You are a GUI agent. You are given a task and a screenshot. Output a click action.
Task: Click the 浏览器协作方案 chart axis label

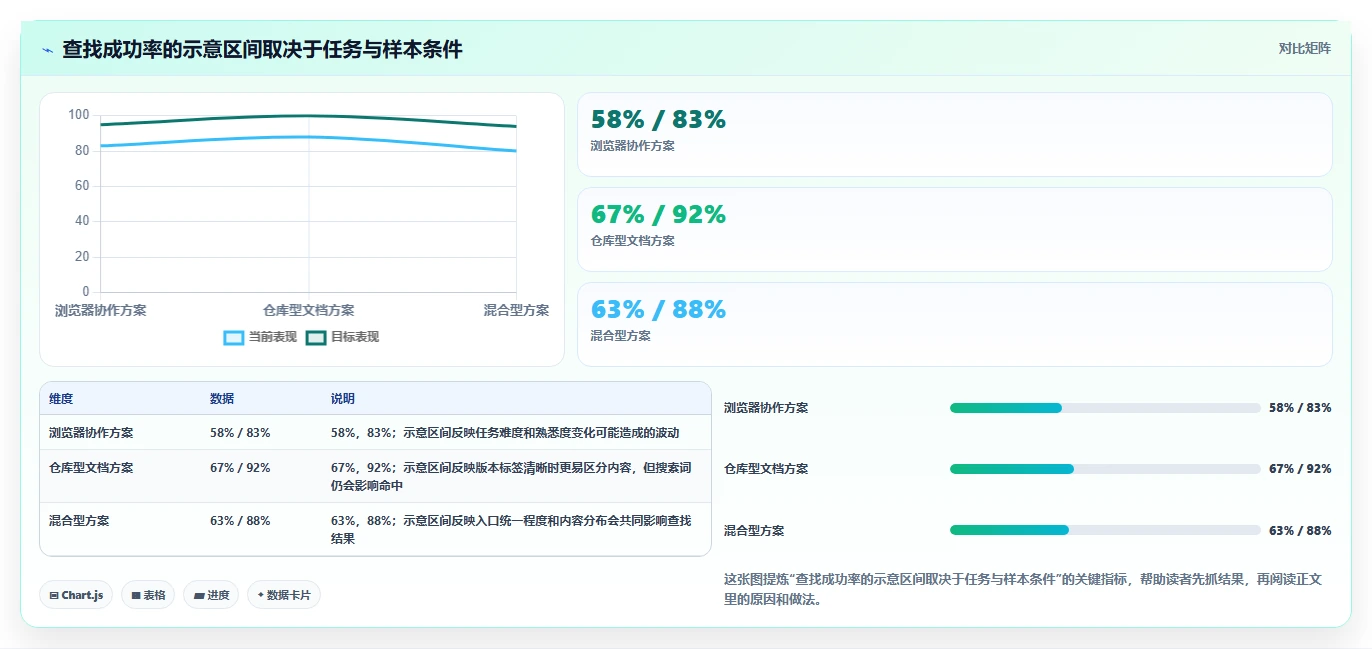[x=101, y=310]
